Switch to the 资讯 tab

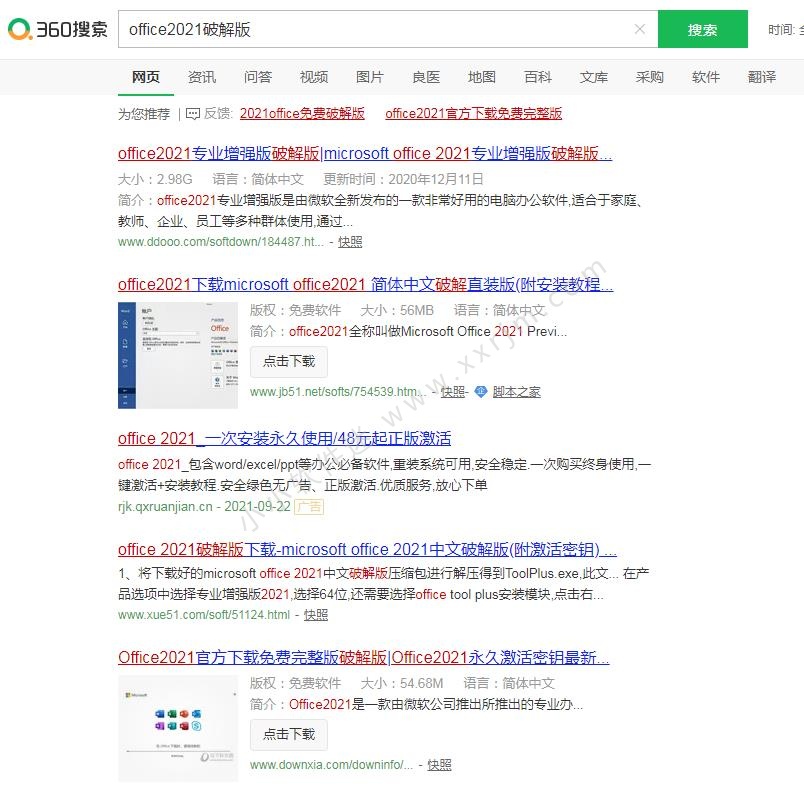(x=202, y=77)
